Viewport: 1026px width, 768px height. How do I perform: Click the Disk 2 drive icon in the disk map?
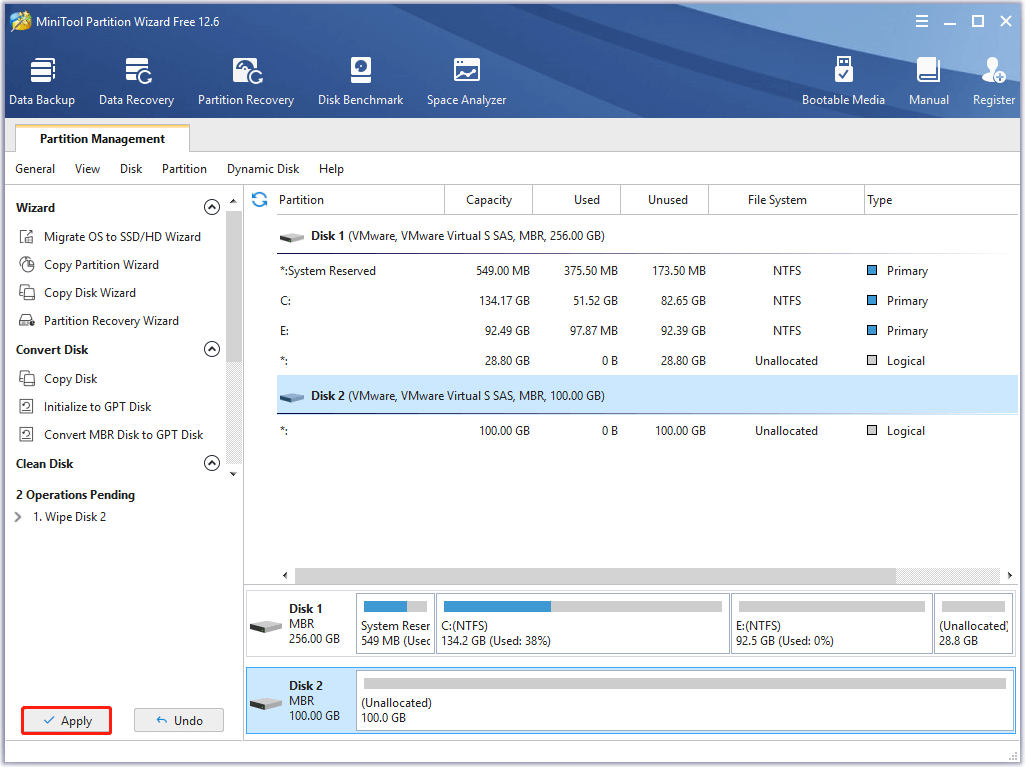point(266,703)
